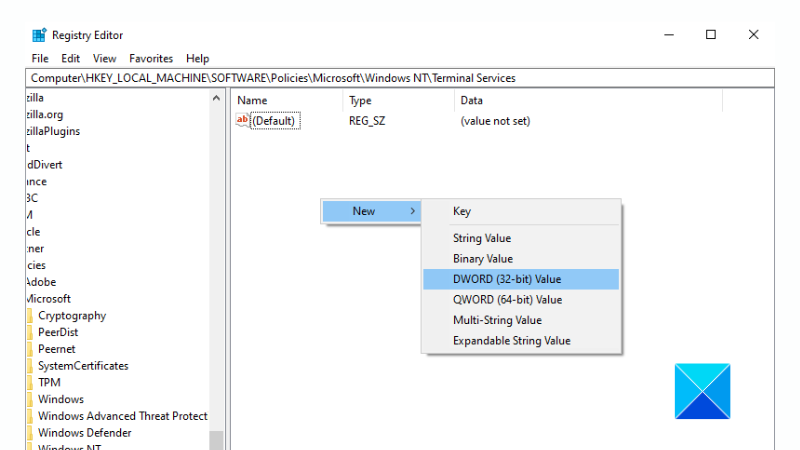Screen dimensions: 800x450
Task: Select the Windows key in the tree
Action: point(61,399)
